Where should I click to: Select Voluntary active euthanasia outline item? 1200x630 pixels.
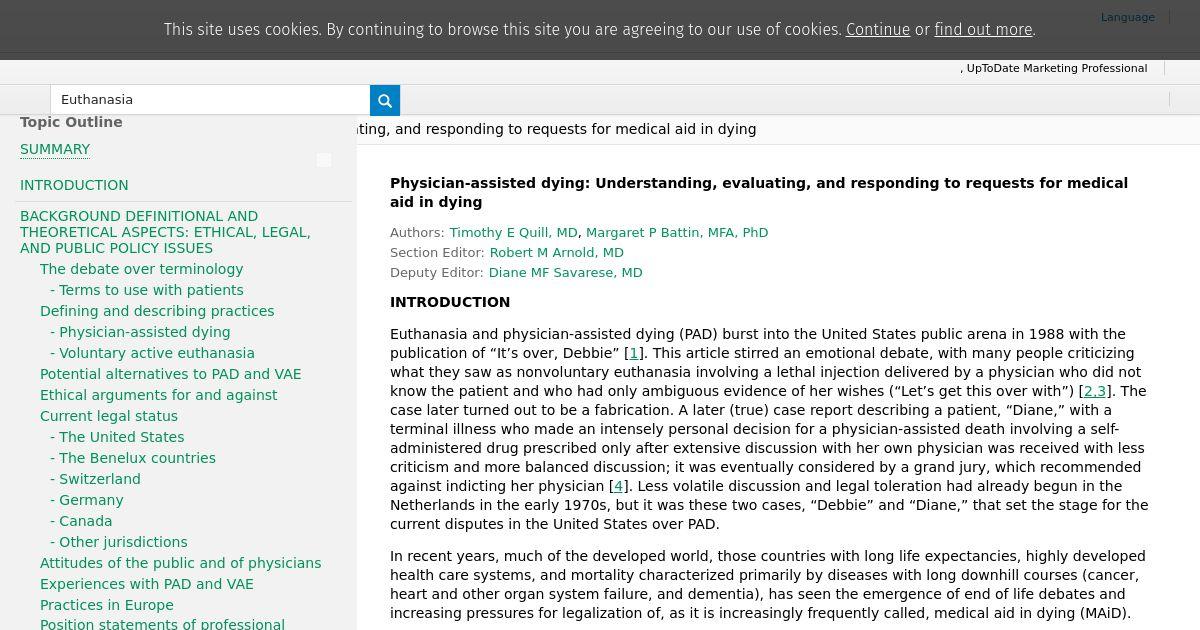[156, 353]
